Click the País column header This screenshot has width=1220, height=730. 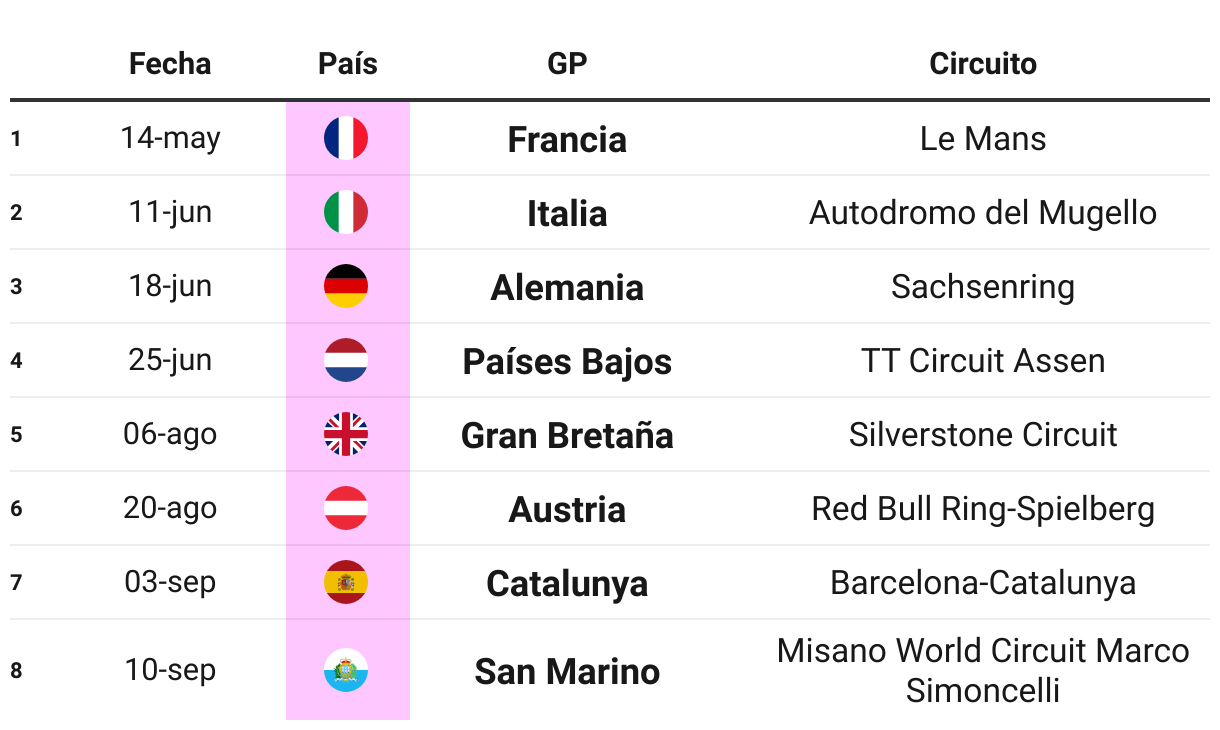coord(348,64)
